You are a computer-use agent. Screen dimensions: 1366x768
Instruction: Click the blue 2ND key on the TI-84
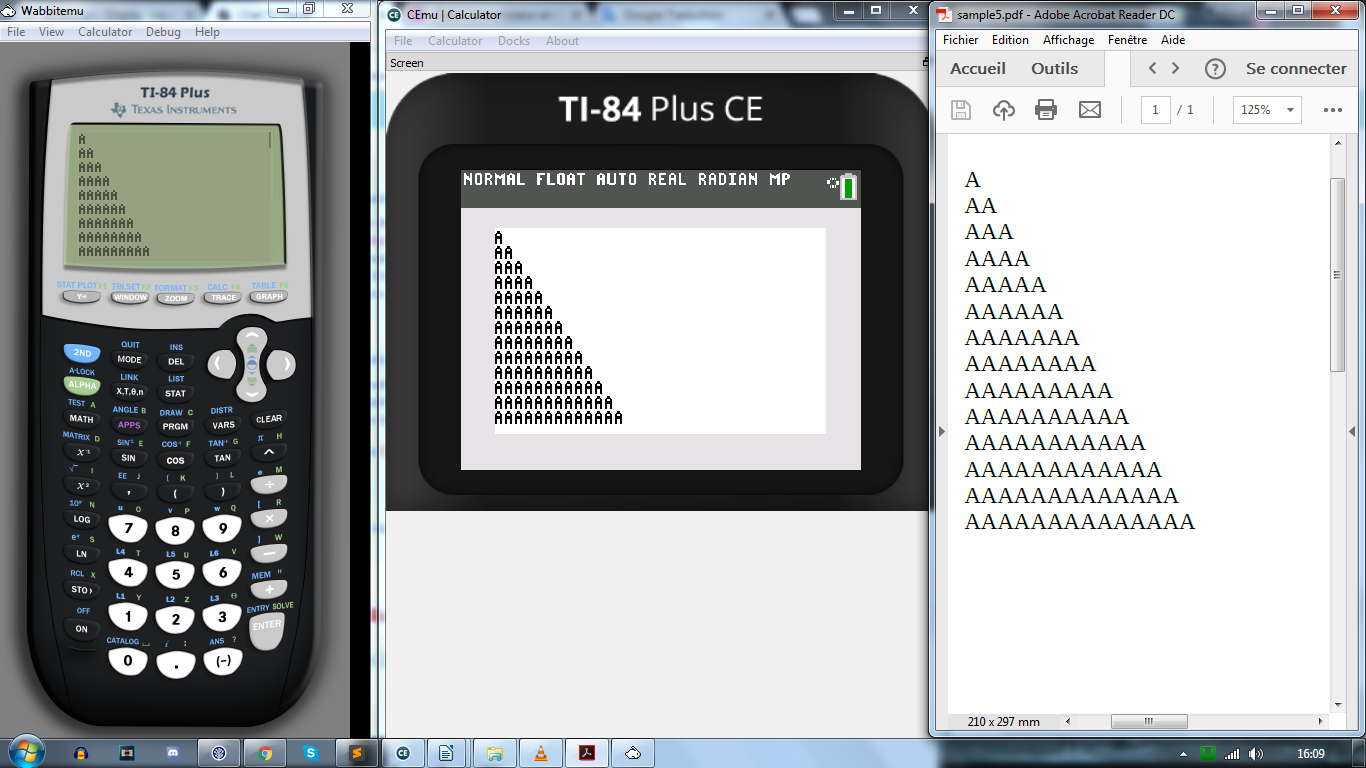click(x=82, y=353)
